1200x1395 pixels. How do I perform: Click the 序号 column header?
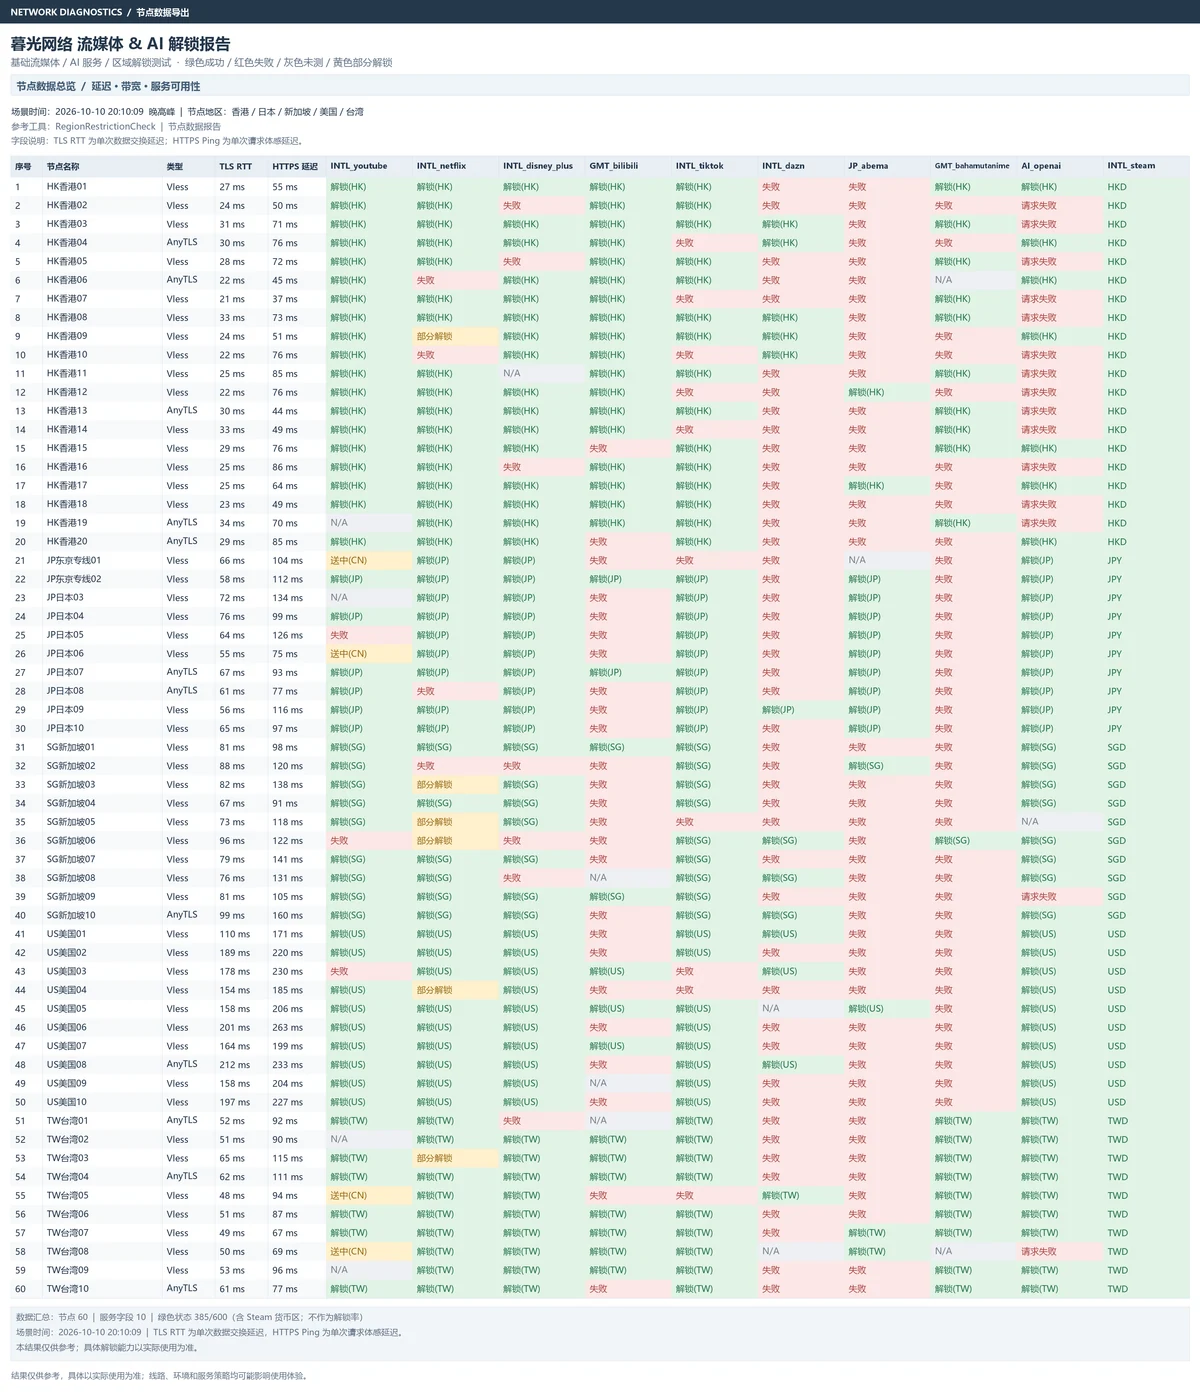(23, 166)
